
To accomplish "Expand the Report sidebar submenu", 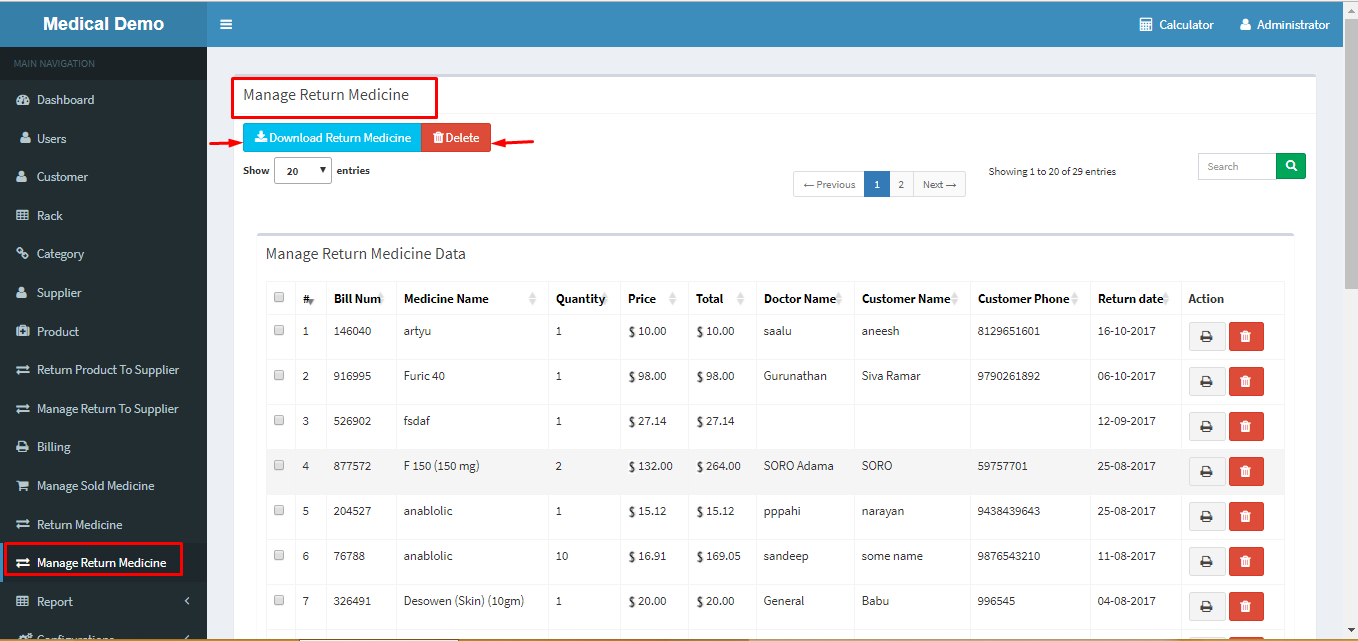I will 103,601.
